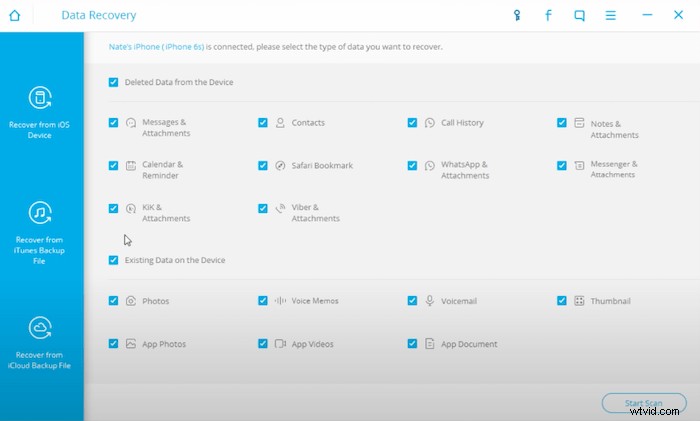The image size is (700, 421).
Task: Uncheck the Photos checkbox
Action: click(x=113, y=300)
